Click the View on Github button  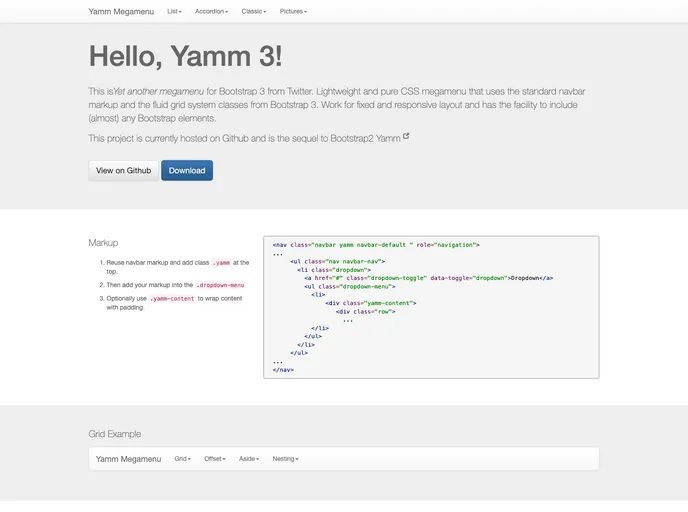(x=123, y=170)
